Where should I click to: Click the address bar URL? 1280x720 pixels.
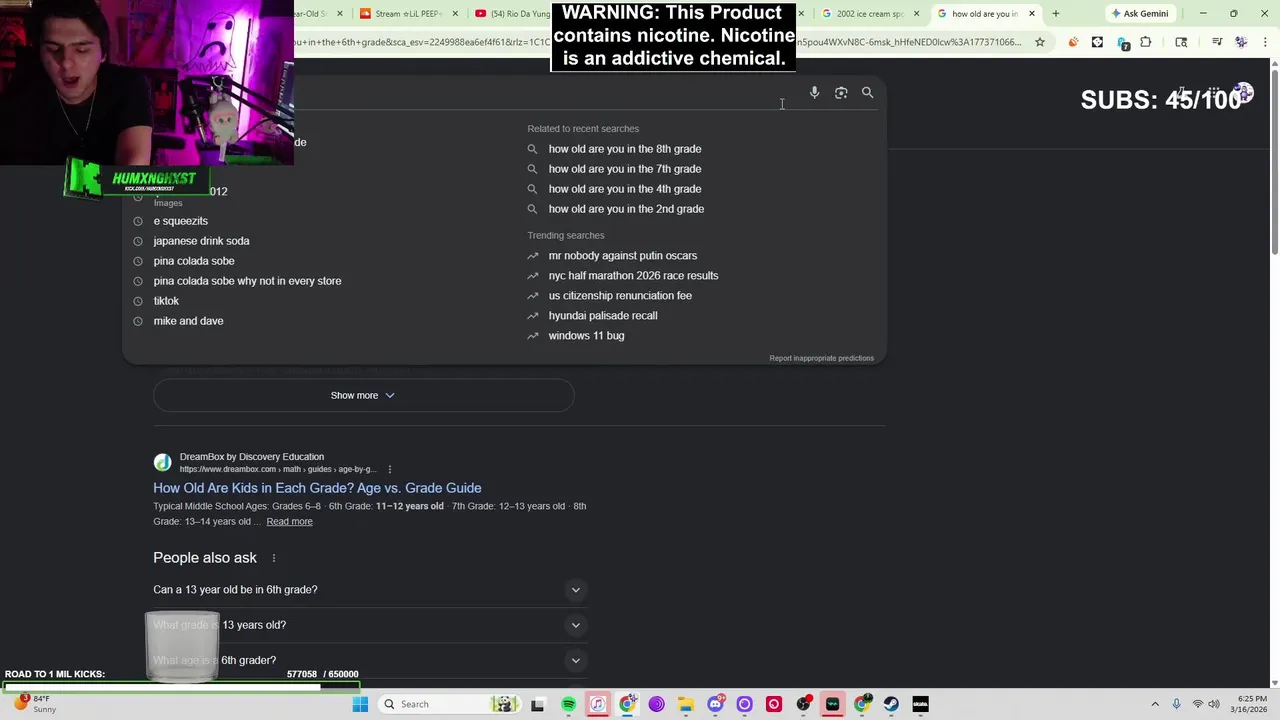coord(660,42)
